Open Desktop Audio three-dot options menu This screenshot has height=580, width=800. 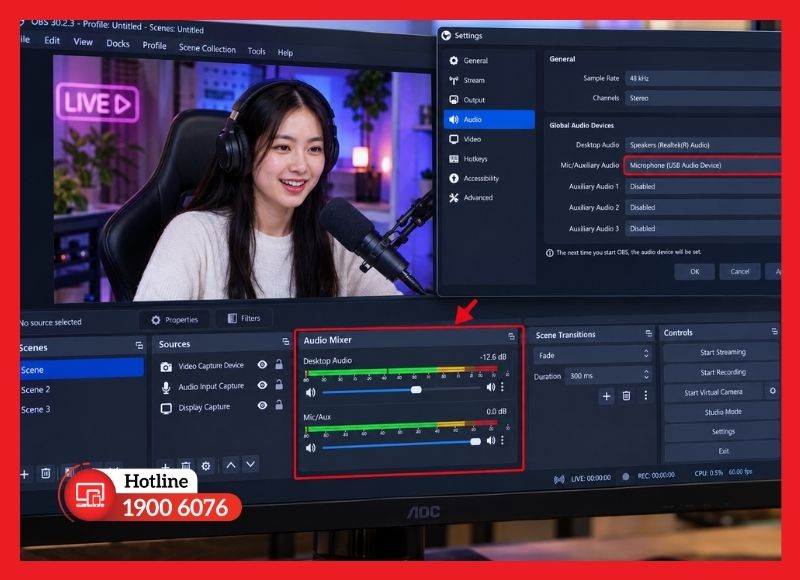pos(503,387)
